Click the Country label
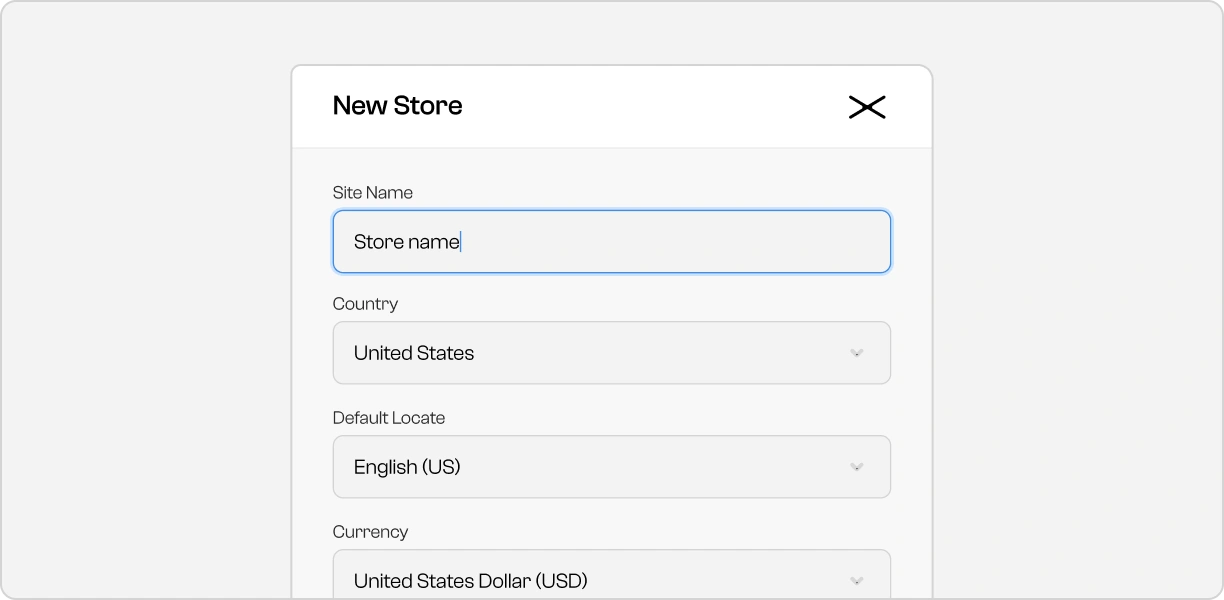This screenshot has width=1224, height=600. click(365, 304)
